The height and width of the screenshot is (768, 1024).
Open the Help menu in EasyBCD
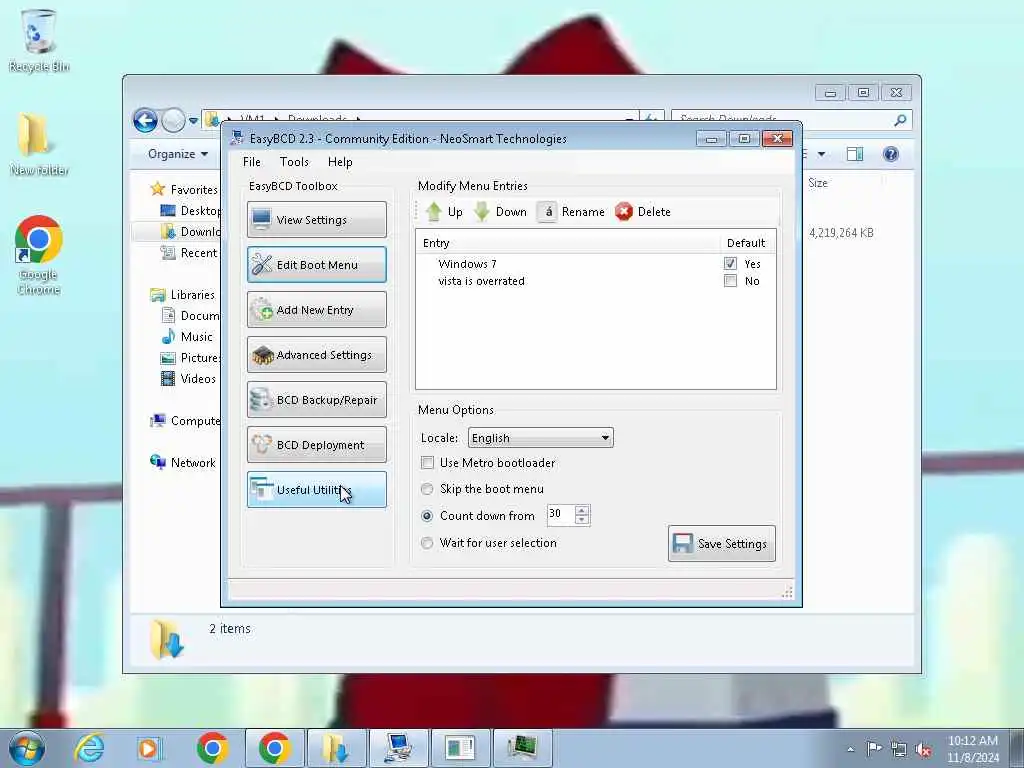[340, 162]
